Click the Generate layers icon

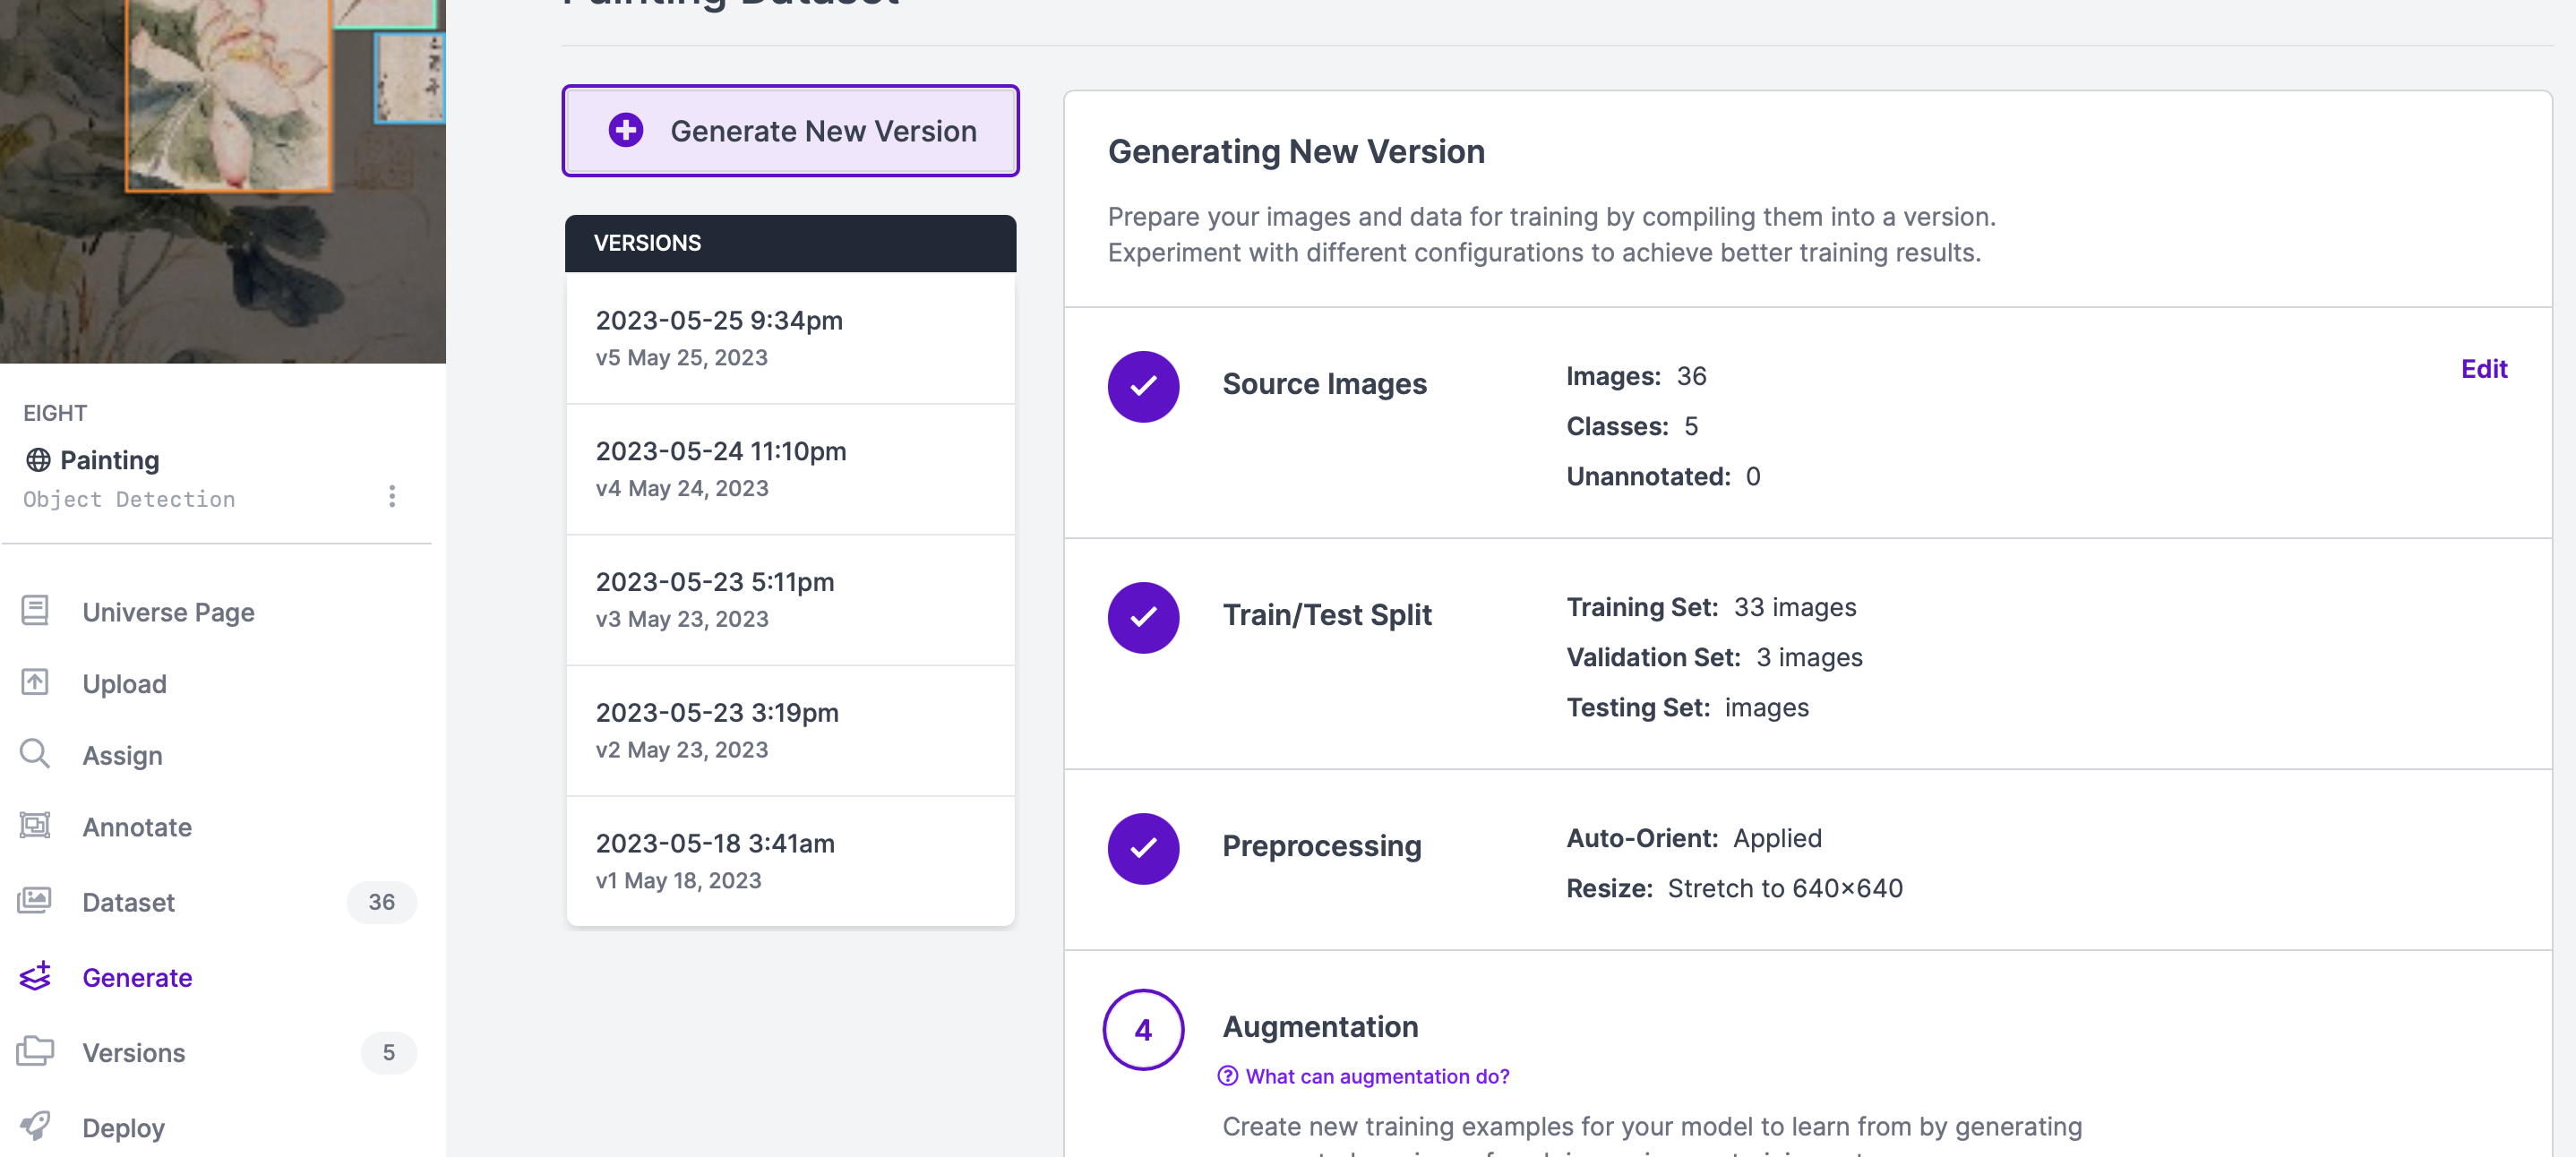35,976
